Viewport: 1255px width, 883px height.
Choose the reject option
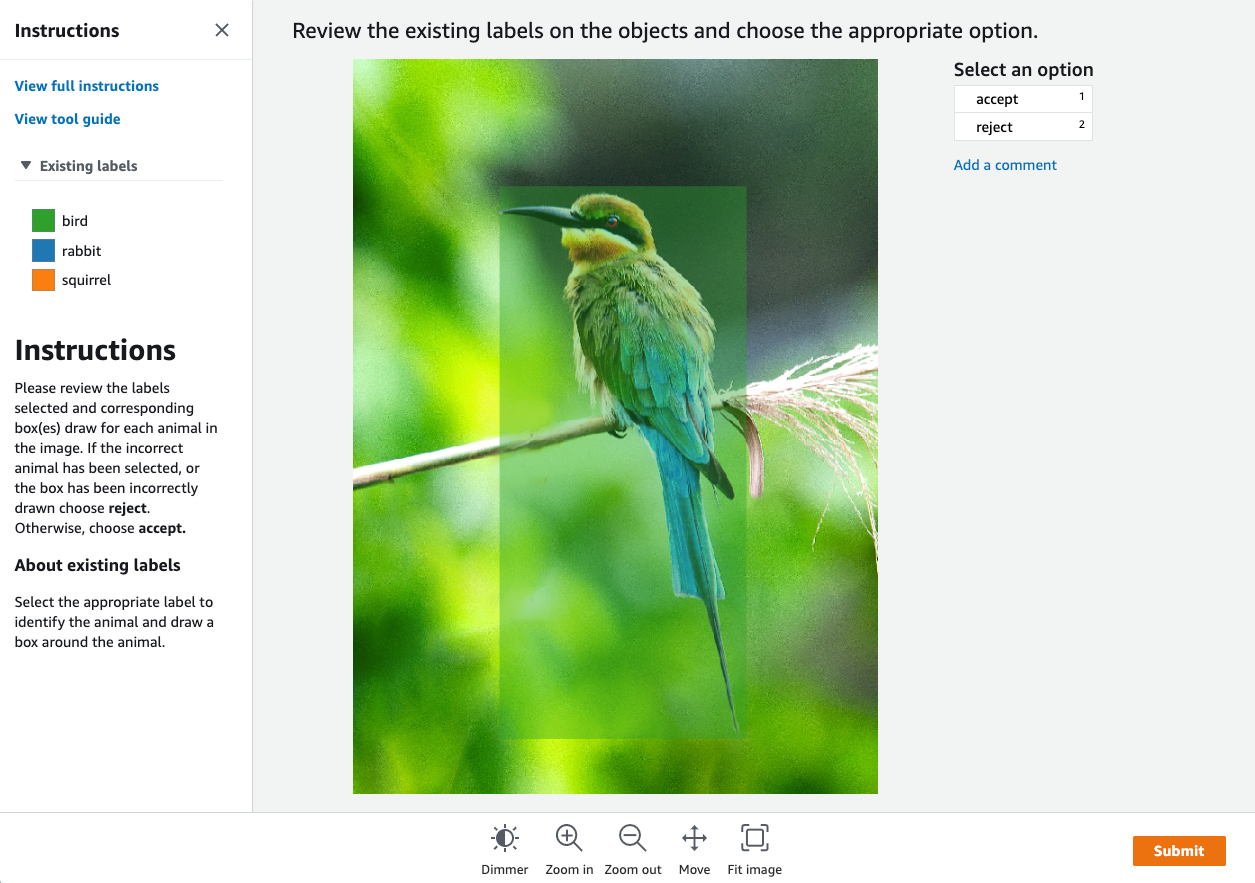pos(1022,127)
